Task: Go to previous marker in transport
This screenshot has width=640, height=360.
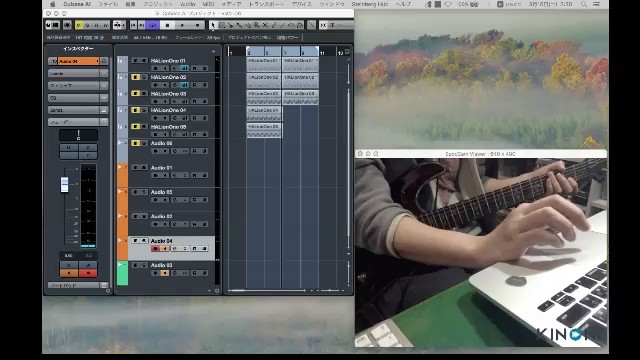Action: 133,25
